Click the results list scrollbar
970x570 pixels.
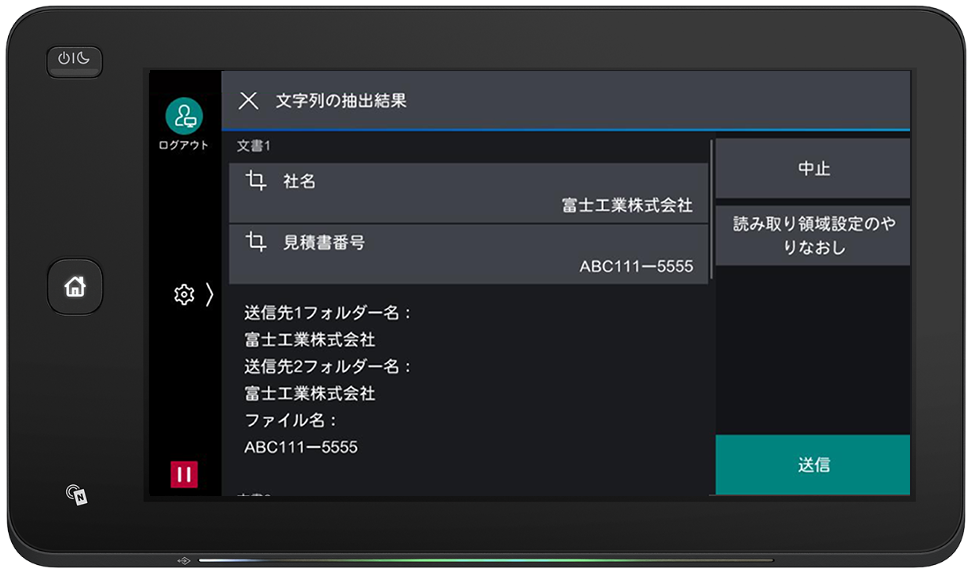[711, 209]
